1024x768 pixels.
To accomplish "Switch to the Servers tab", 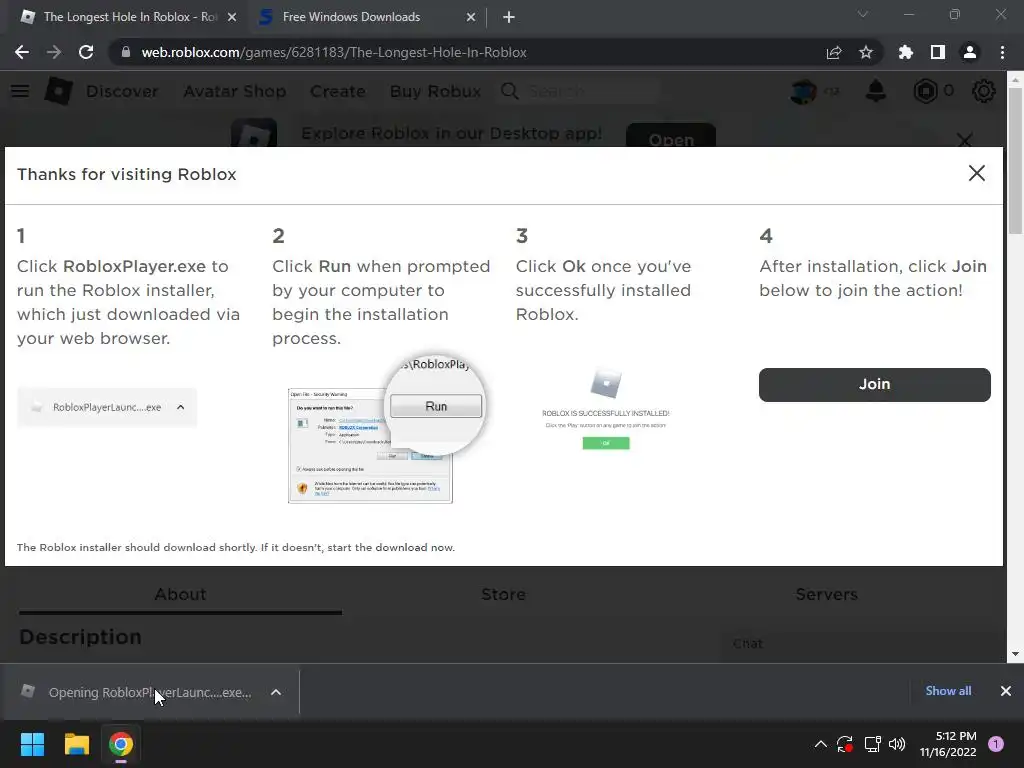I will pos(826,595).
